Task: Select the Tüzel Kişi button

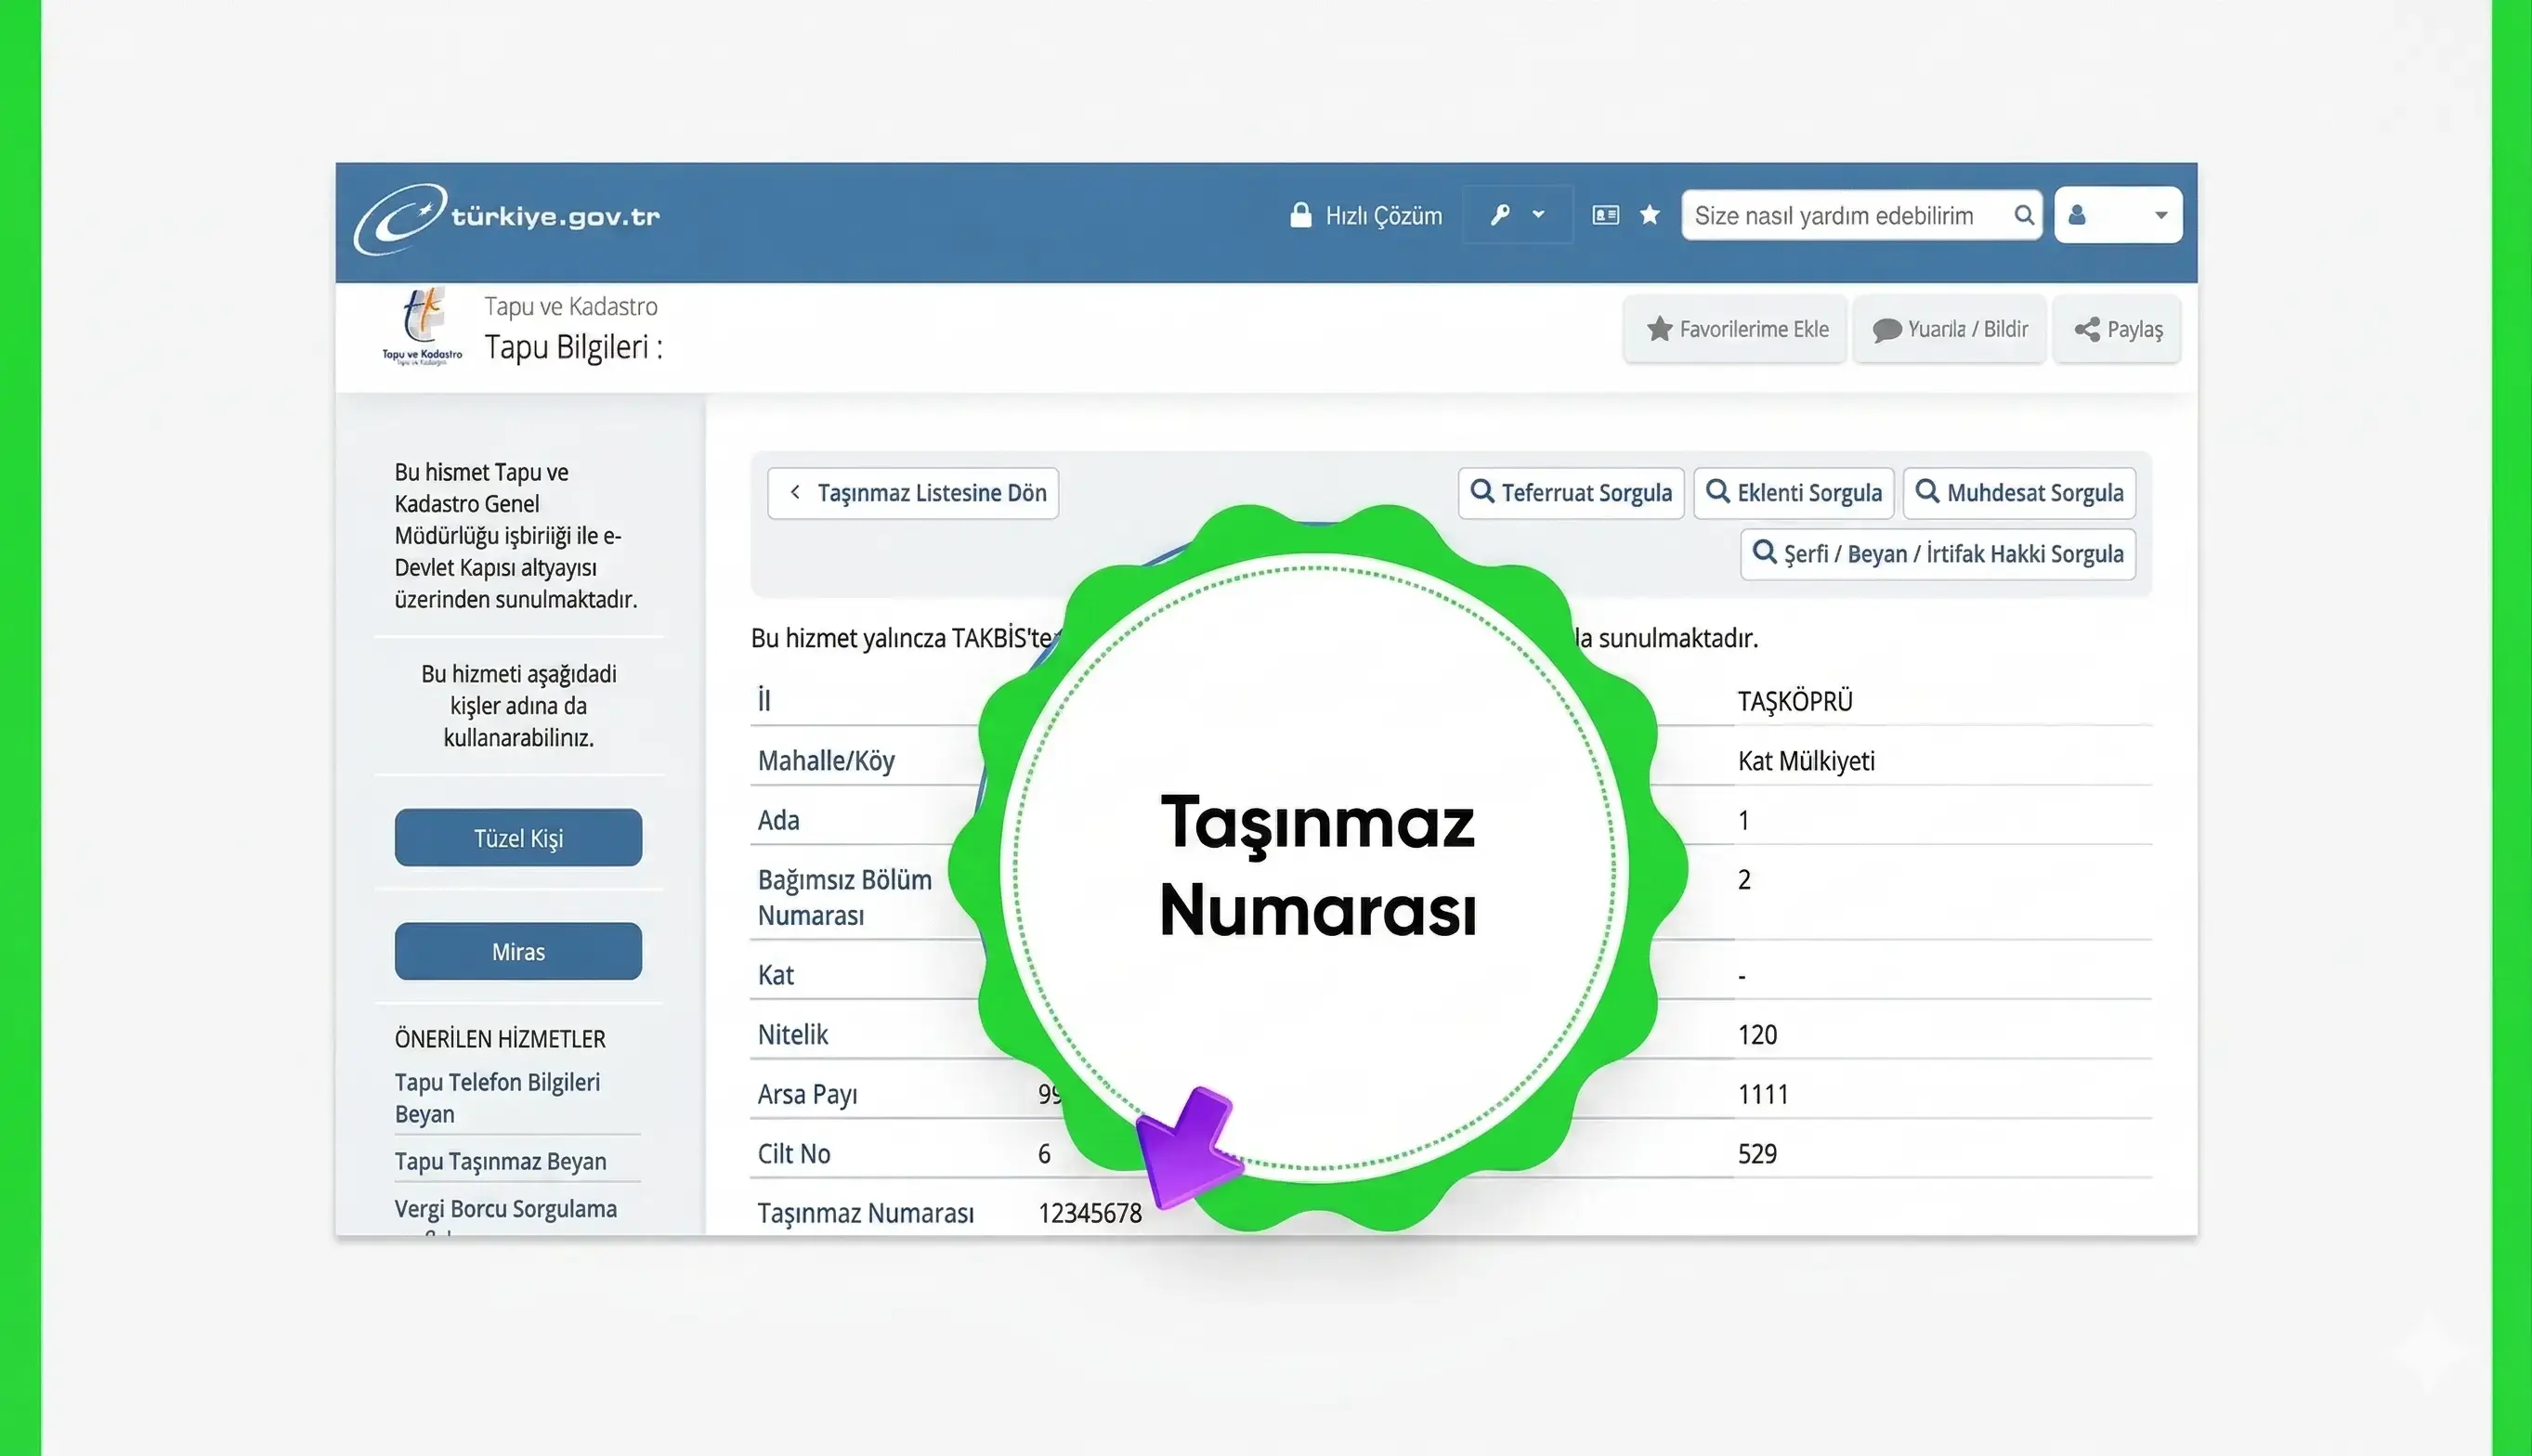Action: coord(518,838)
